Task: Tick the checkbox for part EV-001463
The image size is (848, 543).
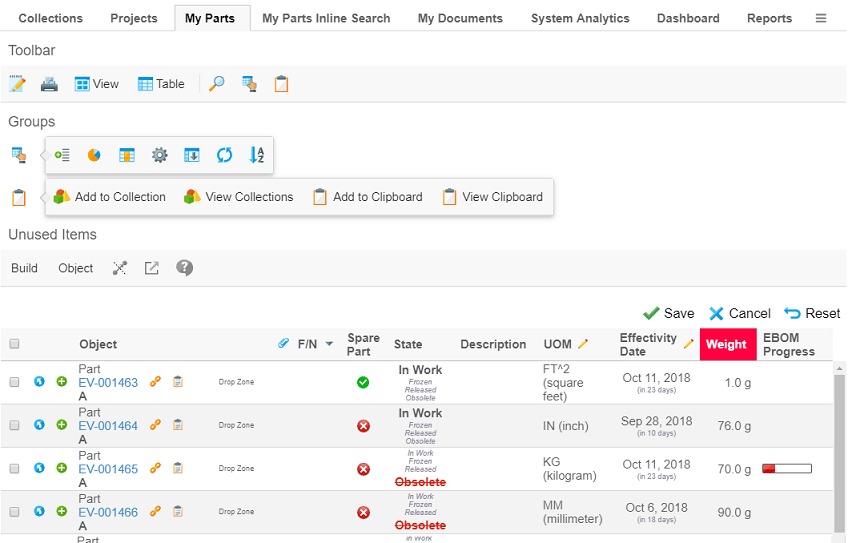Action: [x=15, y=382]
